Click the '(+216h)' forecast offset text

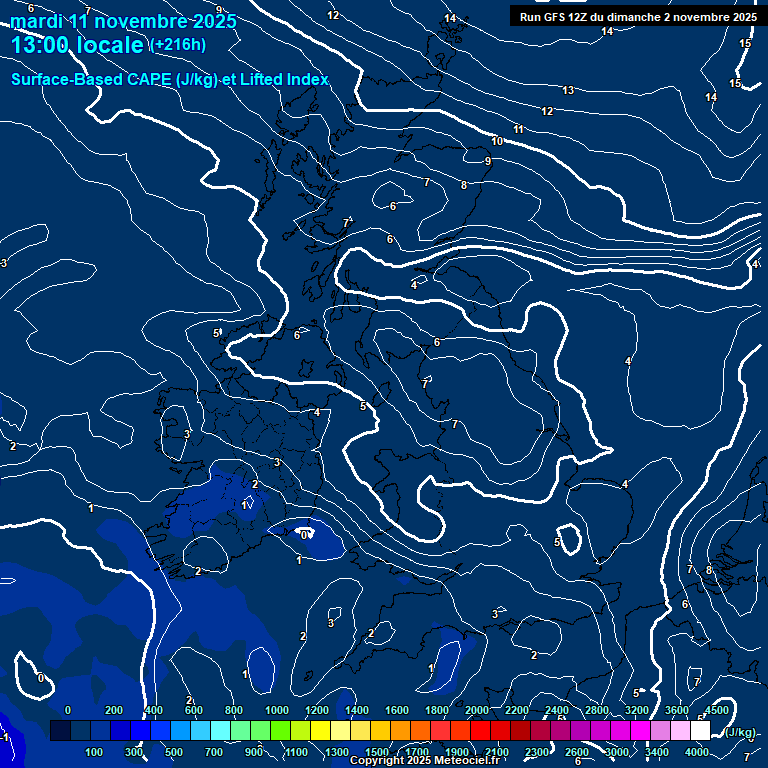178,45
